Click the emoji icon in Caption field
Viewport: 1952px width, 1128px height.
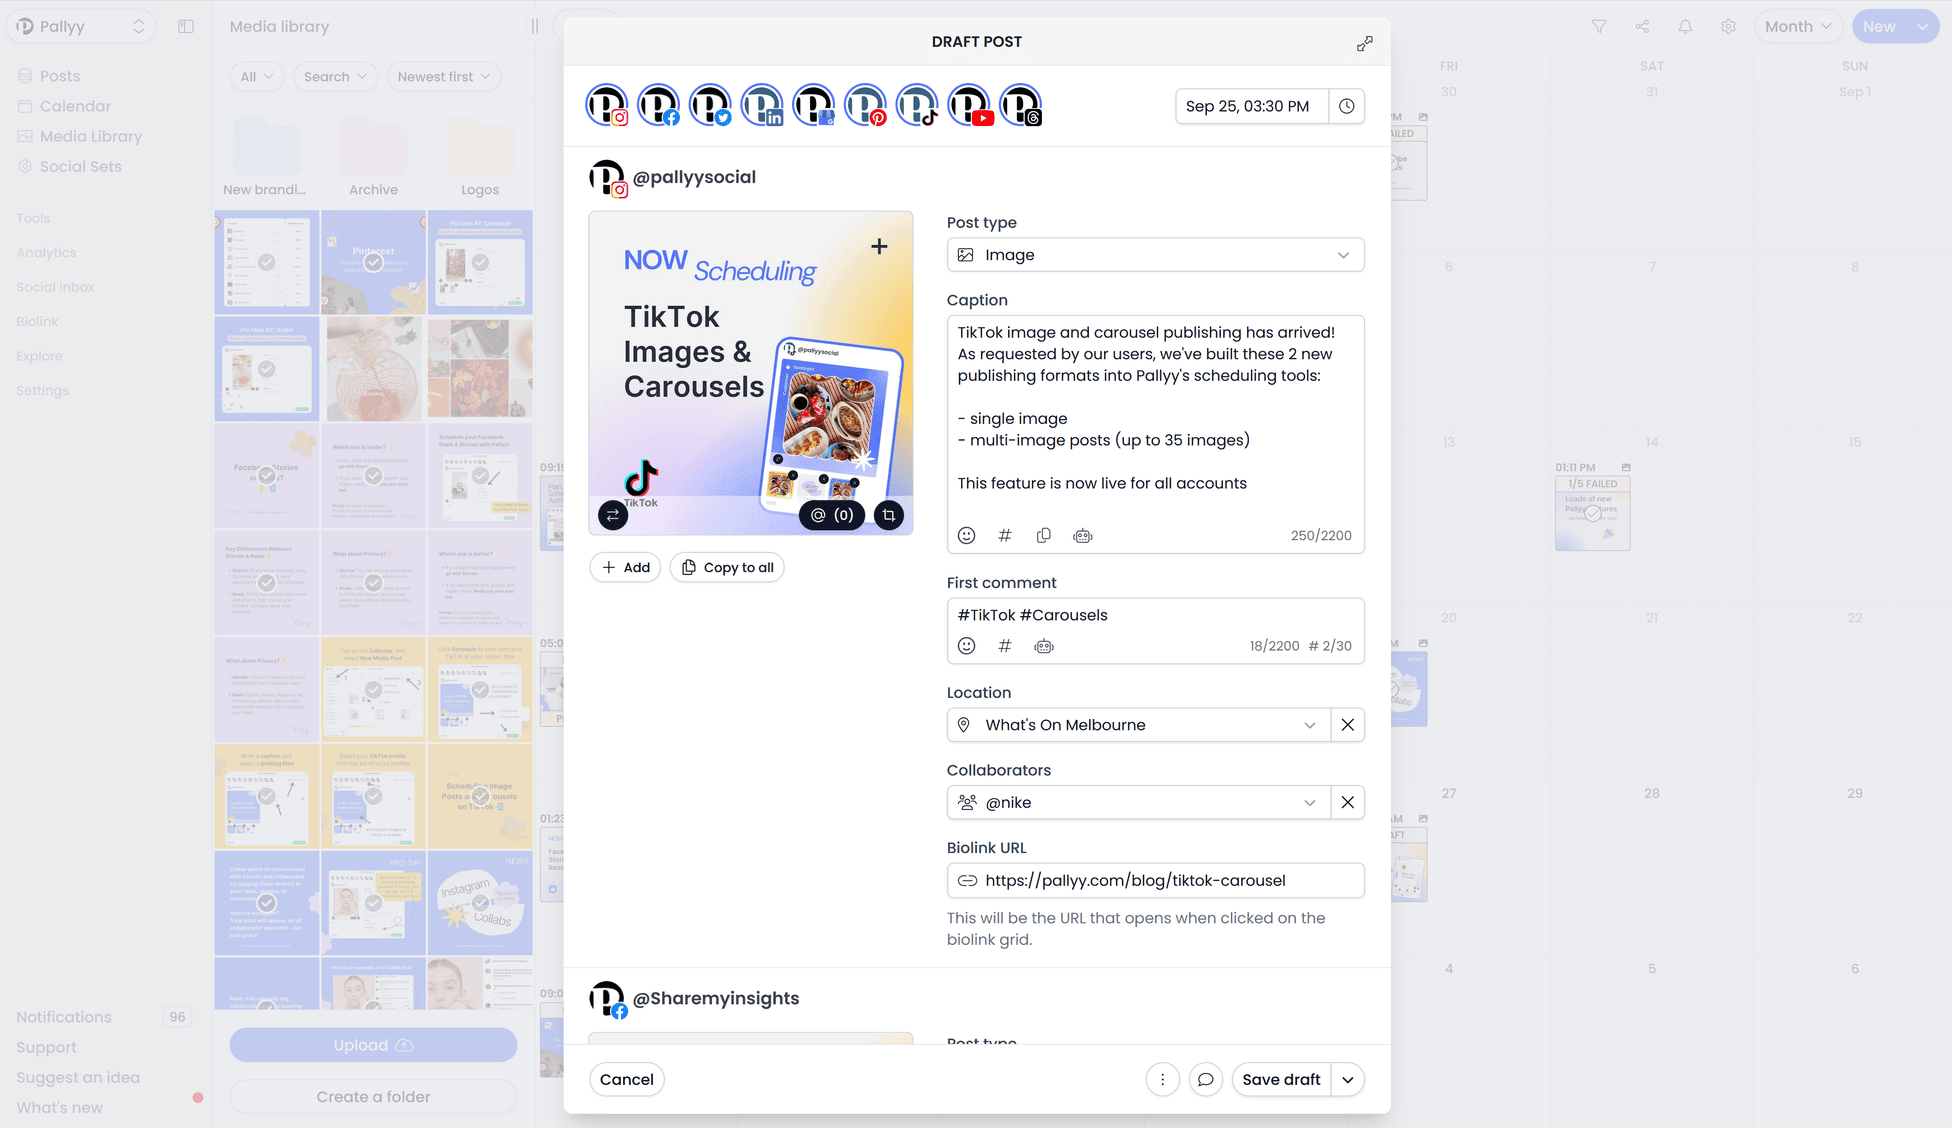[967, 534]
